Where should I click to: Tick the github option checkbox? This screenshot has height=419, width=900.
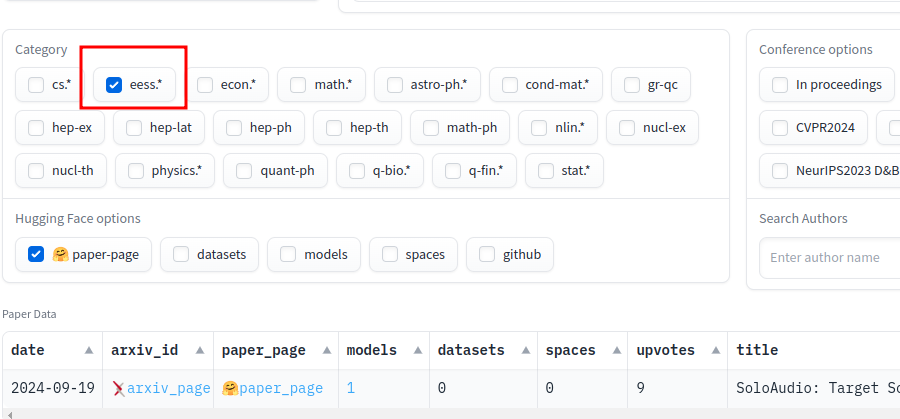[487, 254]
